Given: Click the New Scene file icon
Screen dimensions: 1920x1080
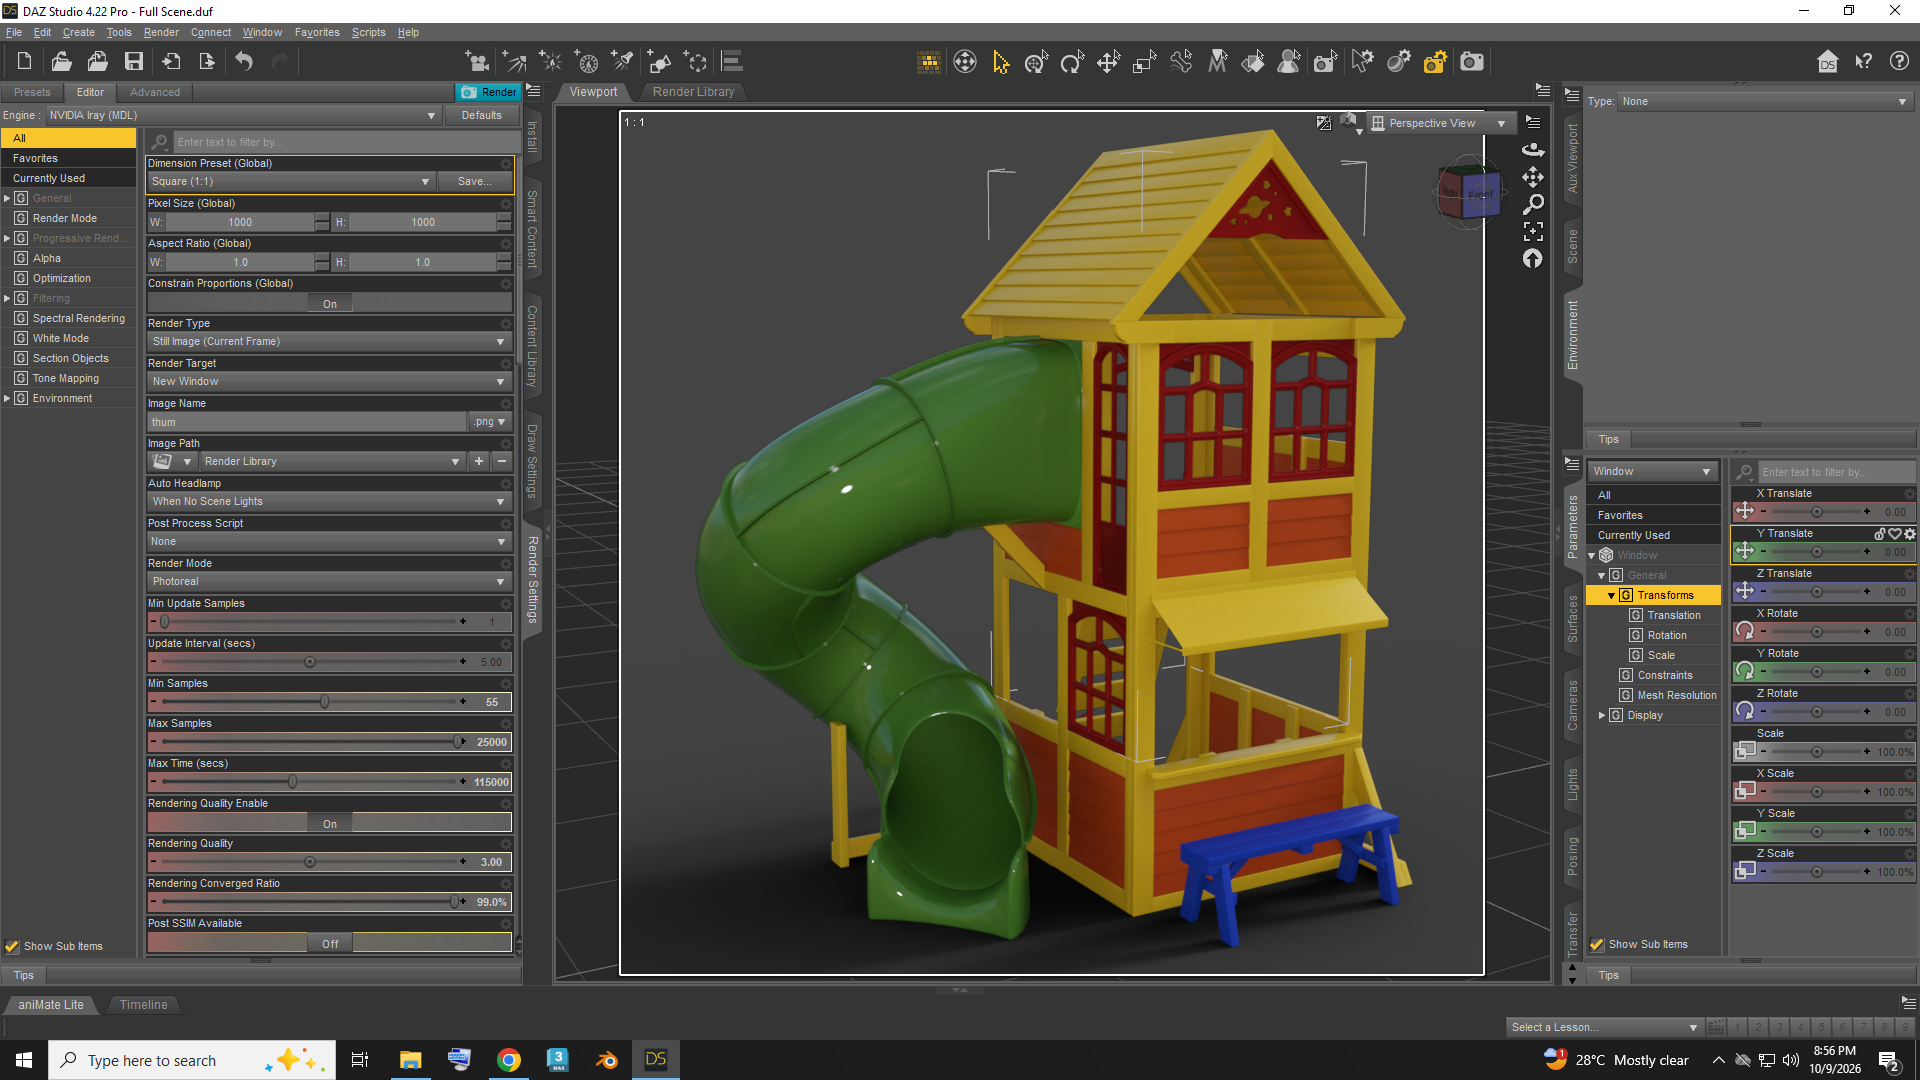Looking at the screenshot, I should 24,62.
